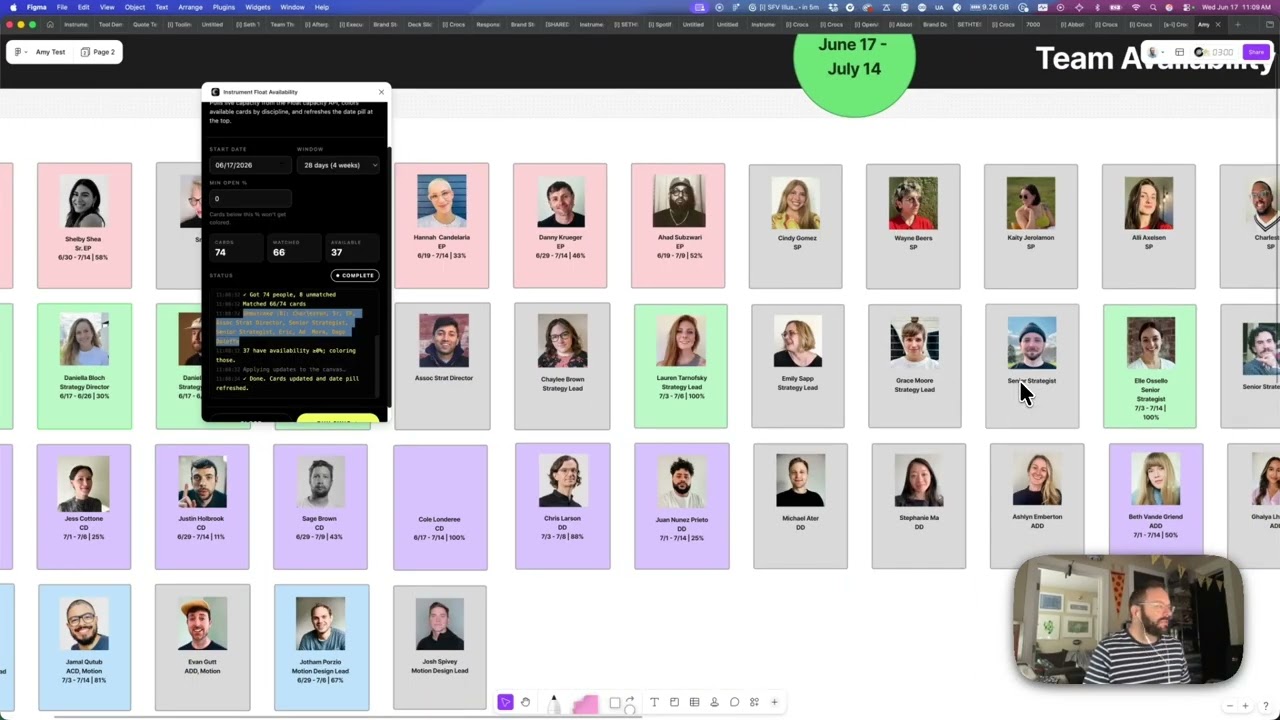The height and width of the screenshot is (720, 1280).
Task: Click the Share button
Action: (1255, 52)
